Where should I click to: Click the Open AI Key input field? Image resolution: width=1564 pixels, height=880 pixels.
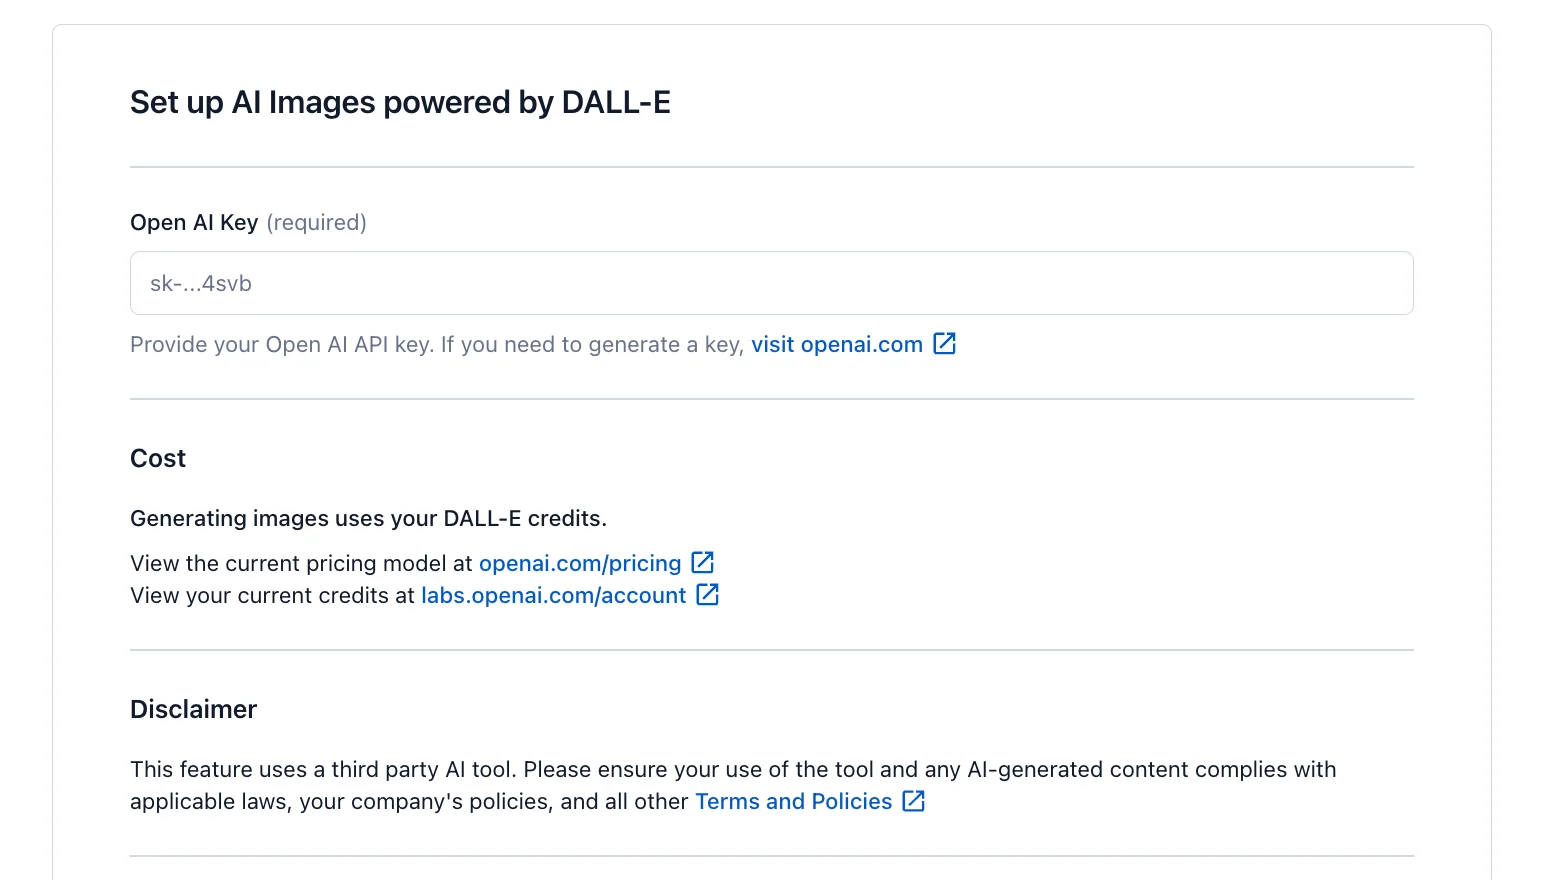pos(771,283)
